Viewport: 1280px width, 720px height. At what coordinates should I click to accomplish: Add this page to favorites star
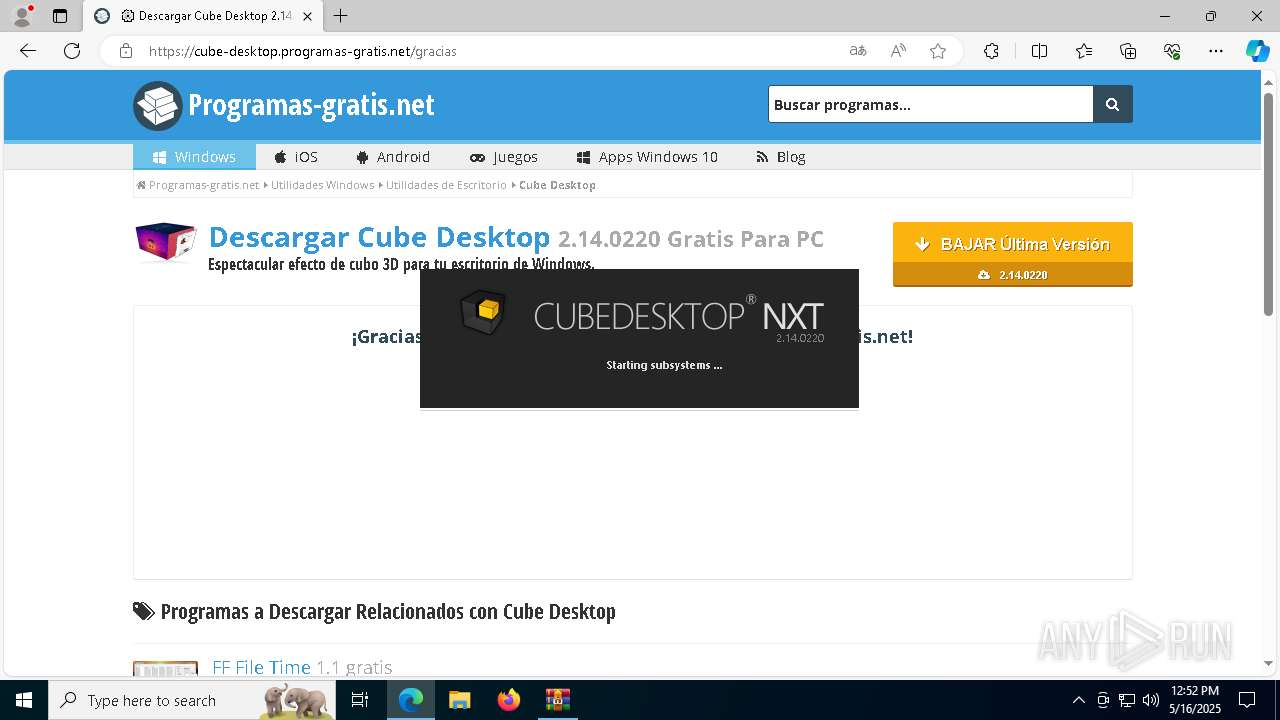(x=938, y=51)
